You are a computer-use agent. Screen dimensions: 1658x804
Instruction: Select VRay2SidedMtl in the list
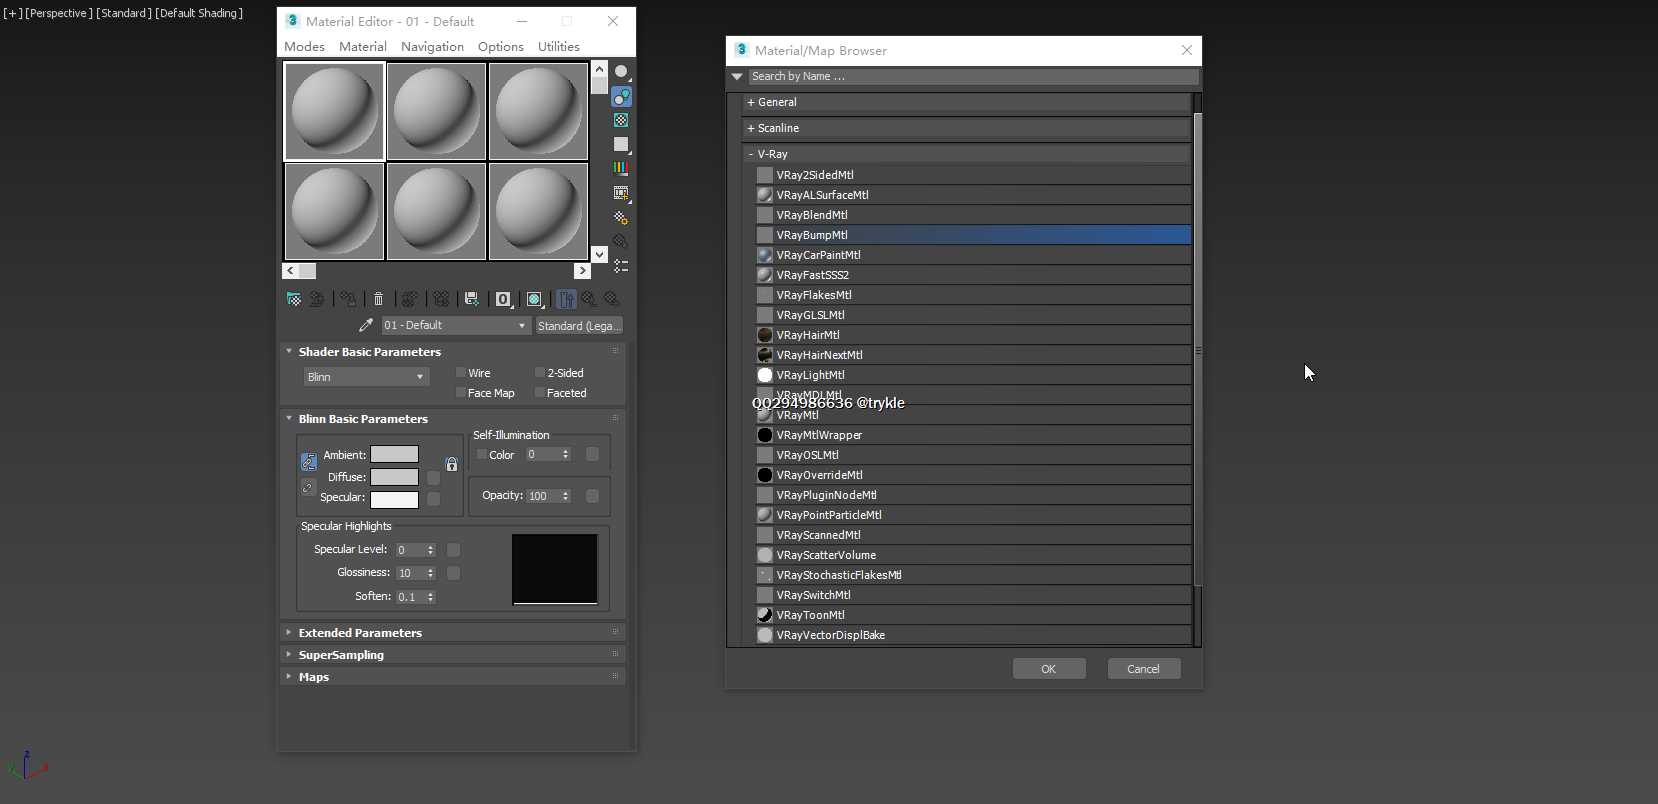click(973, 175)
